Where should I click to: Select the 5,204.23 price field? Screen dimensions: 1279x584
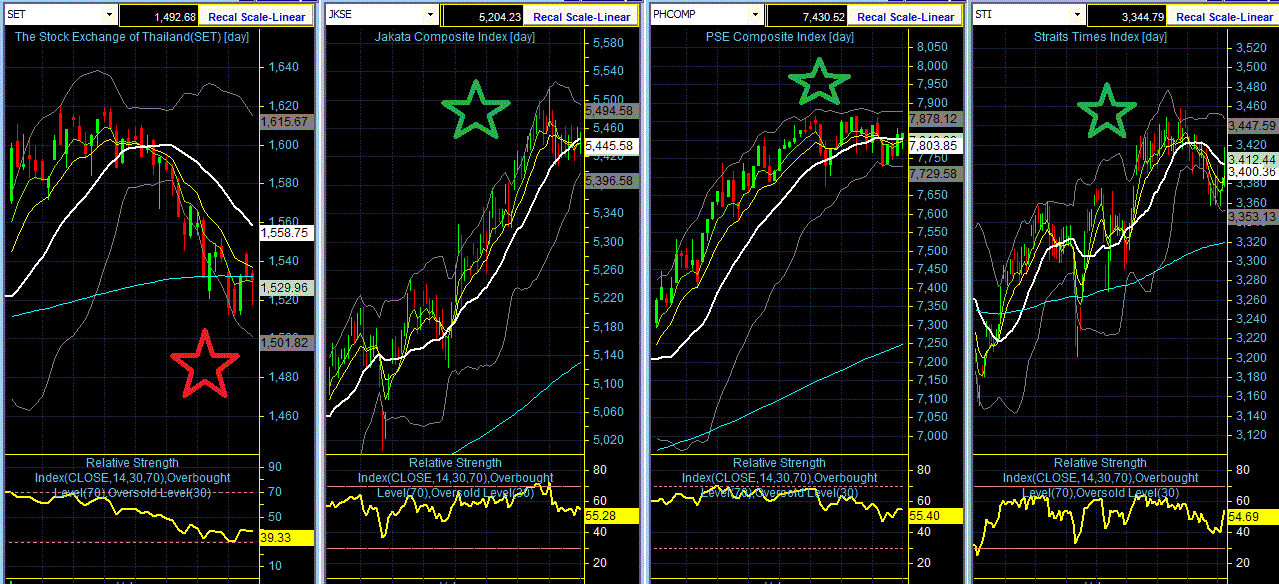pos(482,16)
